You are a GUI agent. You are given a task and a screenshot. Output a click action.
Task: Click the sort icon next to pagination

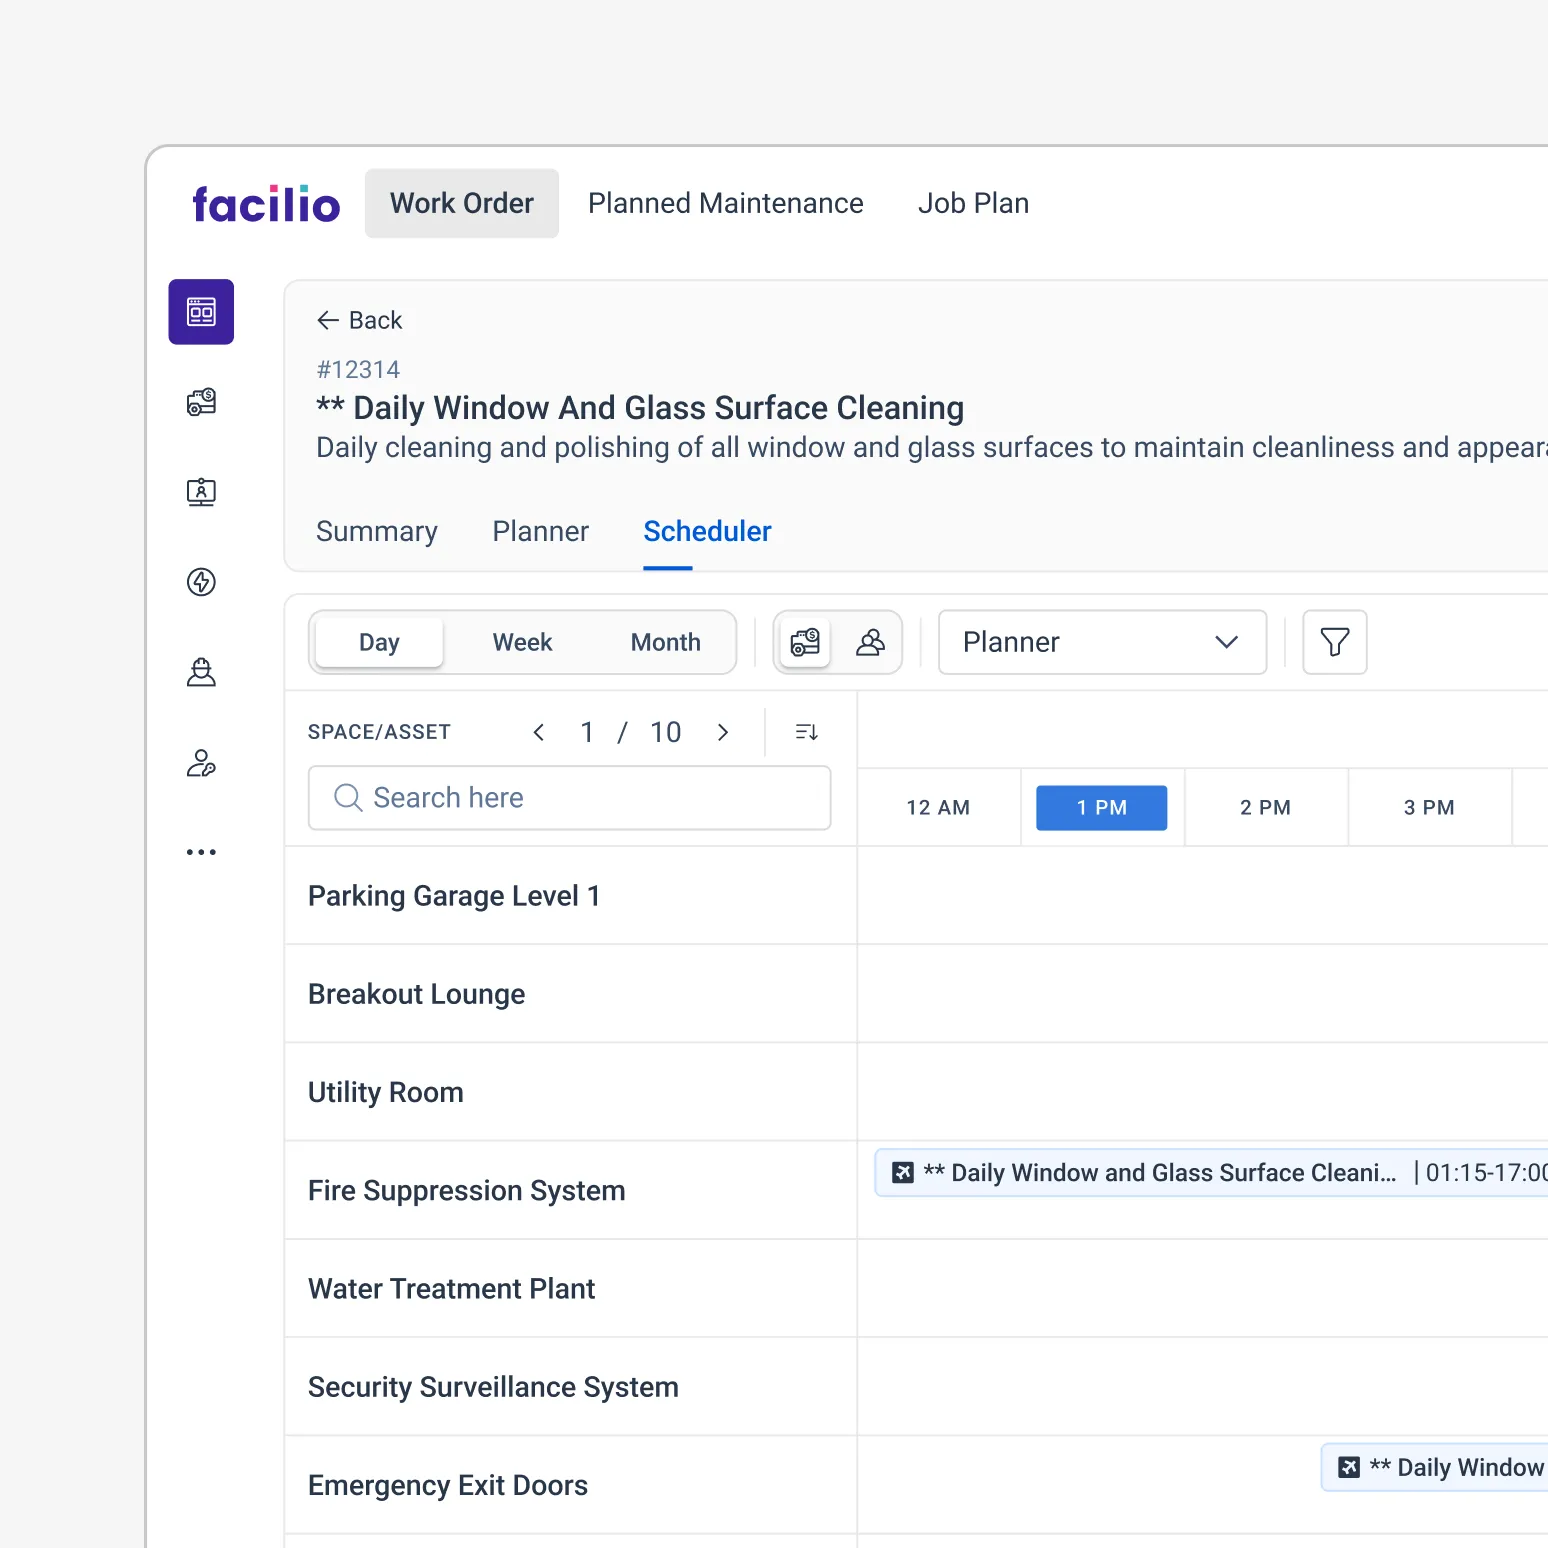(806, 731)
